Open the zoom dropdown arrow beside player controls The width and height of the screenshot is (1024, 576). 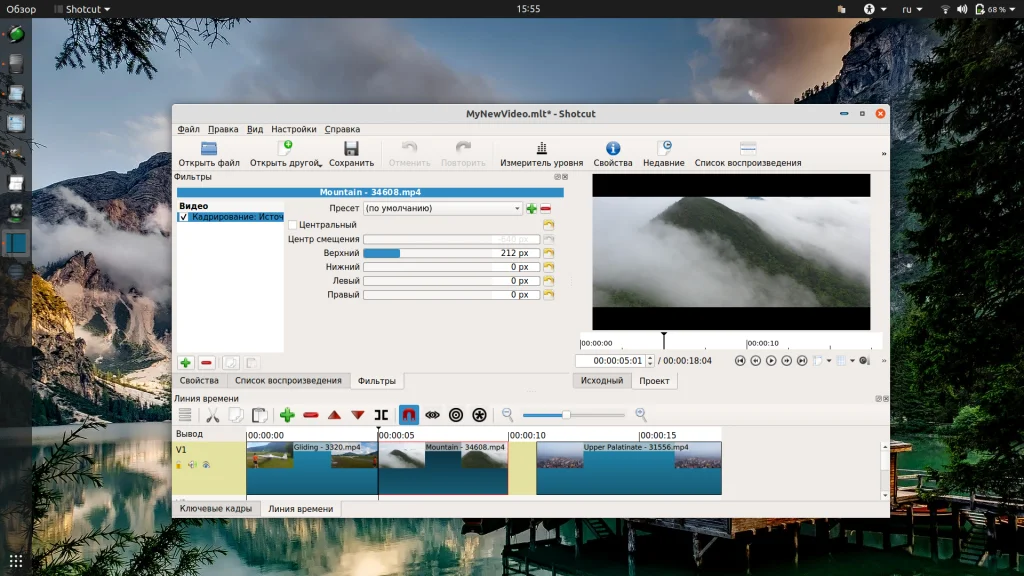coord(828,361)
